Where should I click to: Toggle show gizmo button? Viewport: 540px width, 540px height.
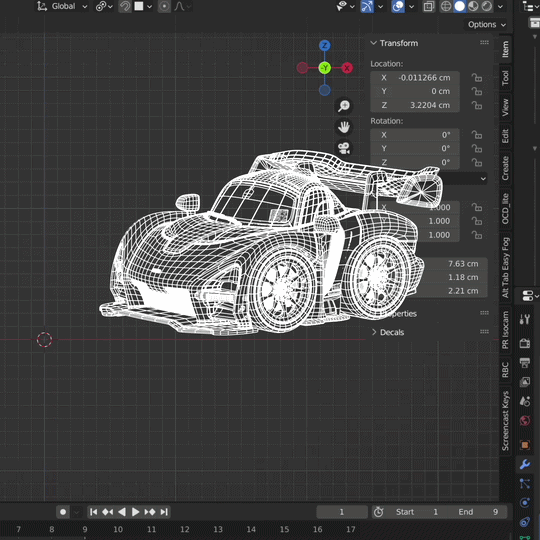click(367, 6)
